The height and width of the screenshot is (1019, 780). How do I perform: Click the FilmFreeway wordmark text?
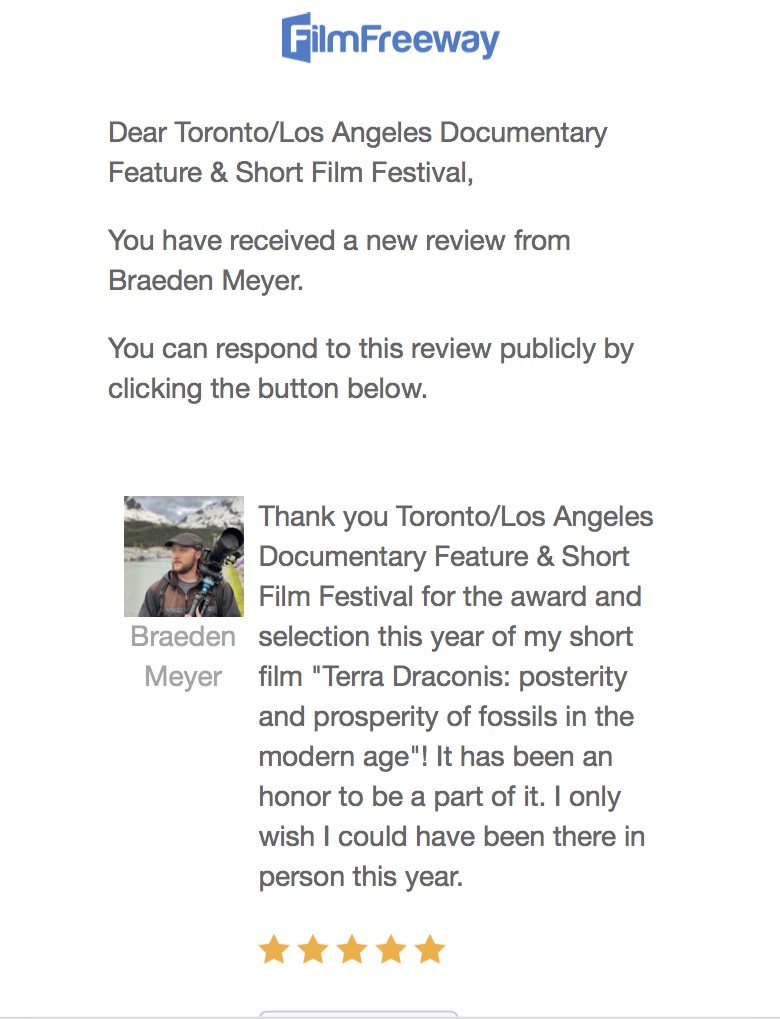407,41
